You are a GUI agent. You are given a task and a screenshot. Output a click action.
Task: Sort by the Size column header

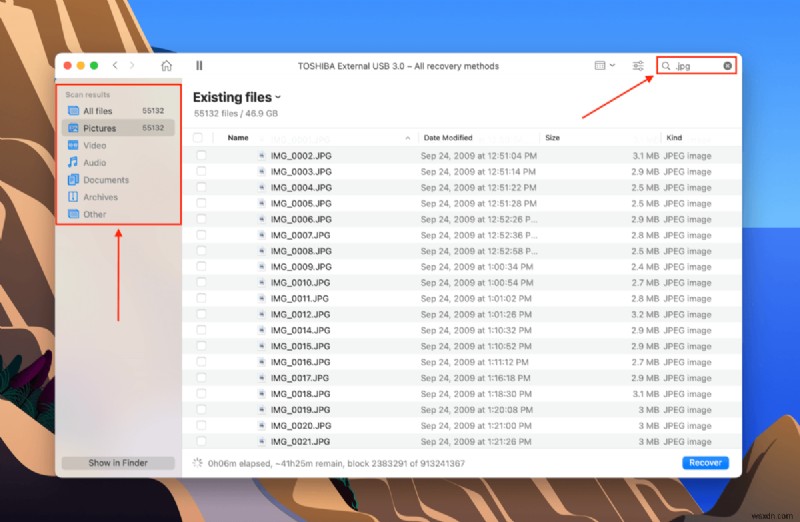[x=552, y=138]
